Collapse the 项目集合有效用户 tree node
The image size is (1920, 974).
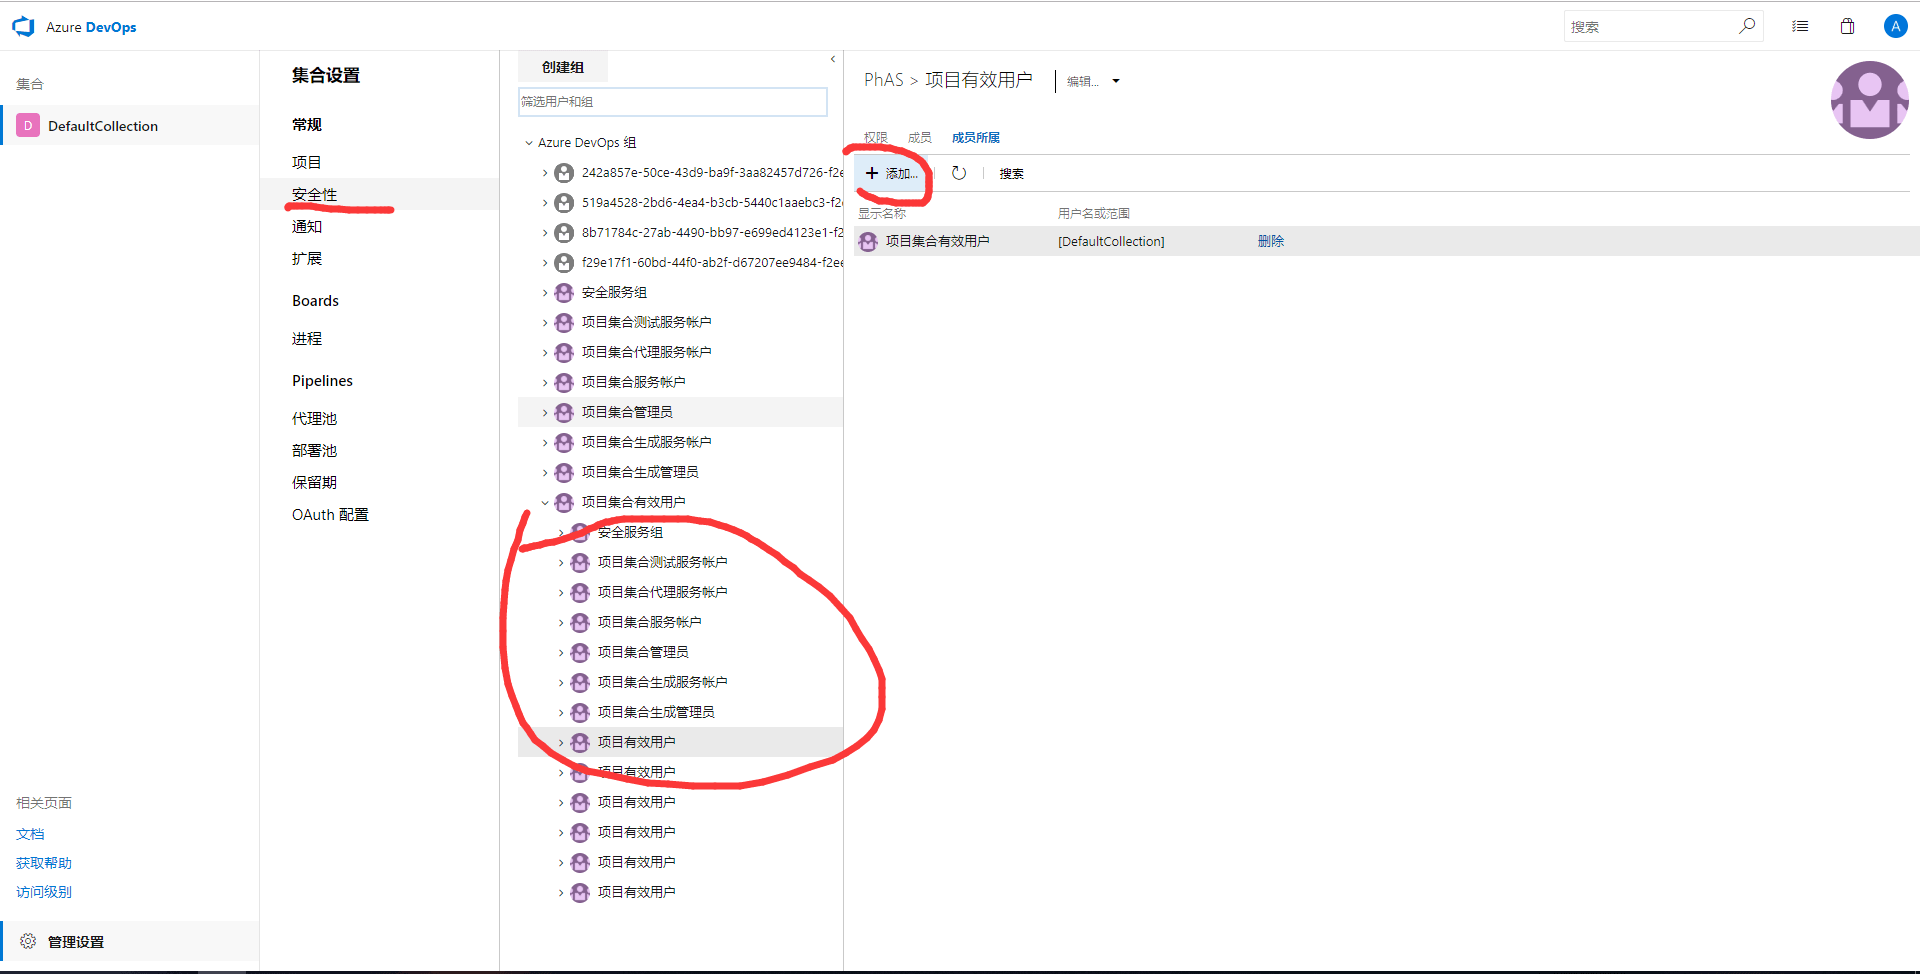545,502
